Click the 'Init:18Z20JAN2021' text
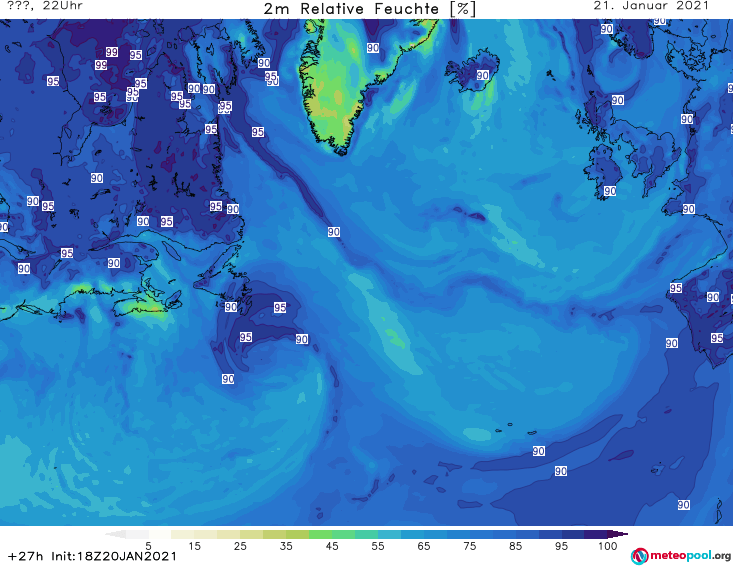The height and width of the screenshot is (566, 733). point(114,556)
